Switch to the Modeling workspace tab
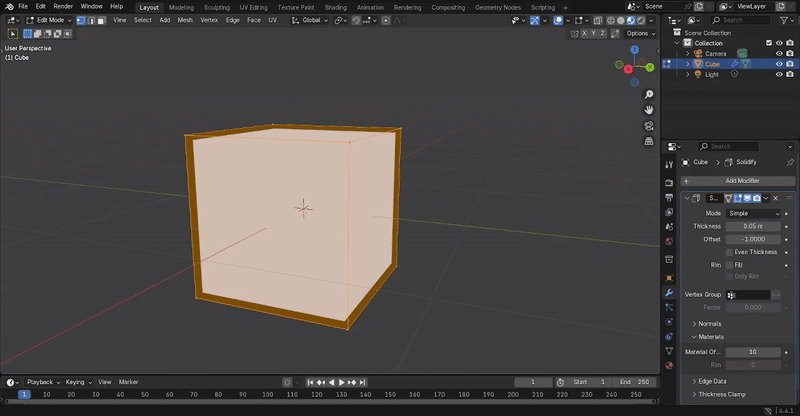This screenshot has width=800, height=416. click(181, 8)
